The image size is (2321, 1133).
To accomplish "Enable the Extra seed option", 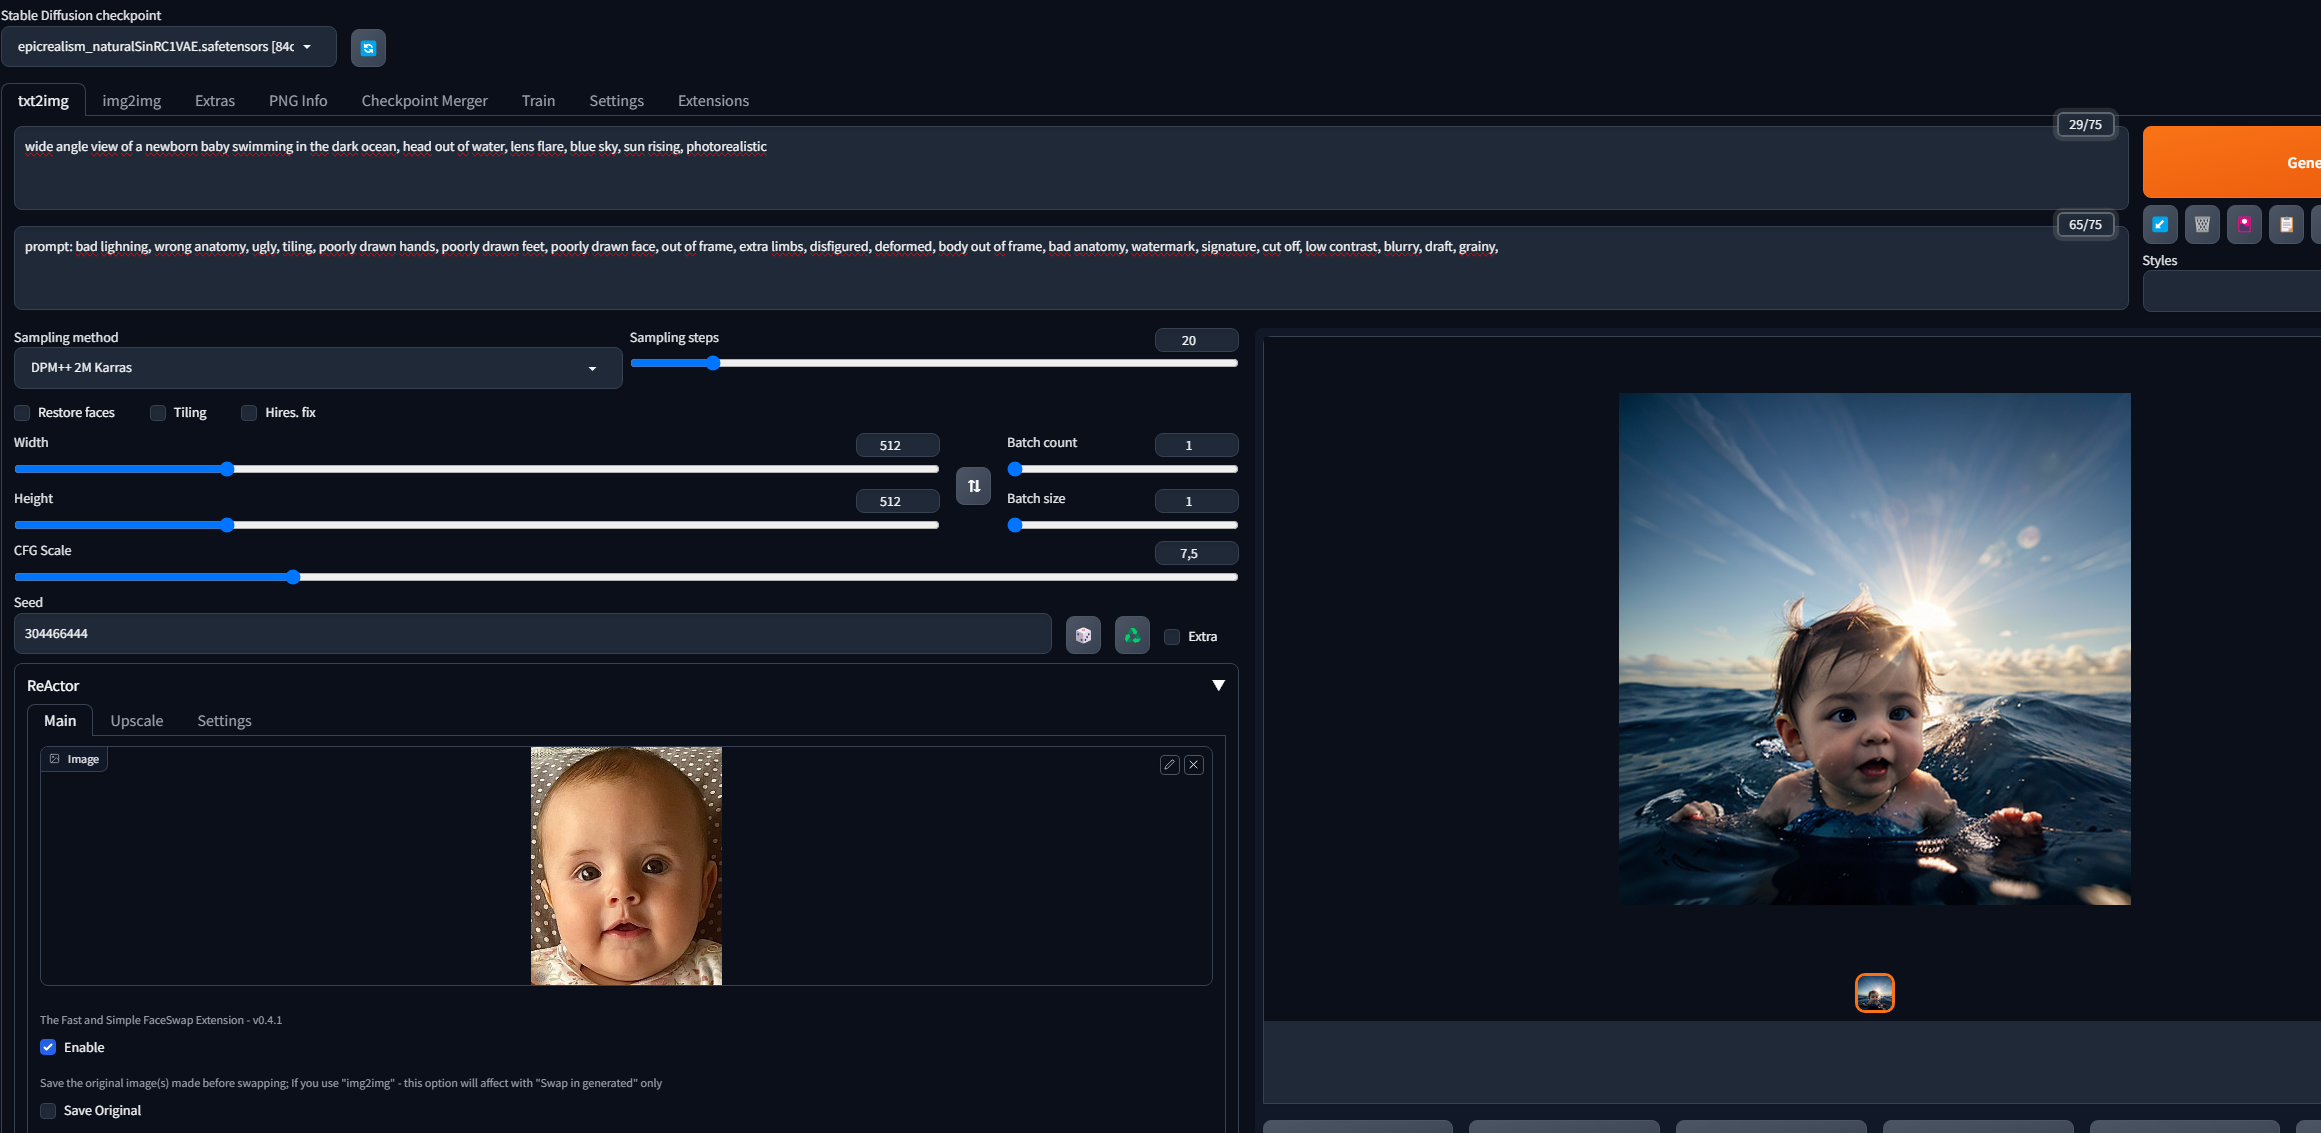I will point(1172,636).
